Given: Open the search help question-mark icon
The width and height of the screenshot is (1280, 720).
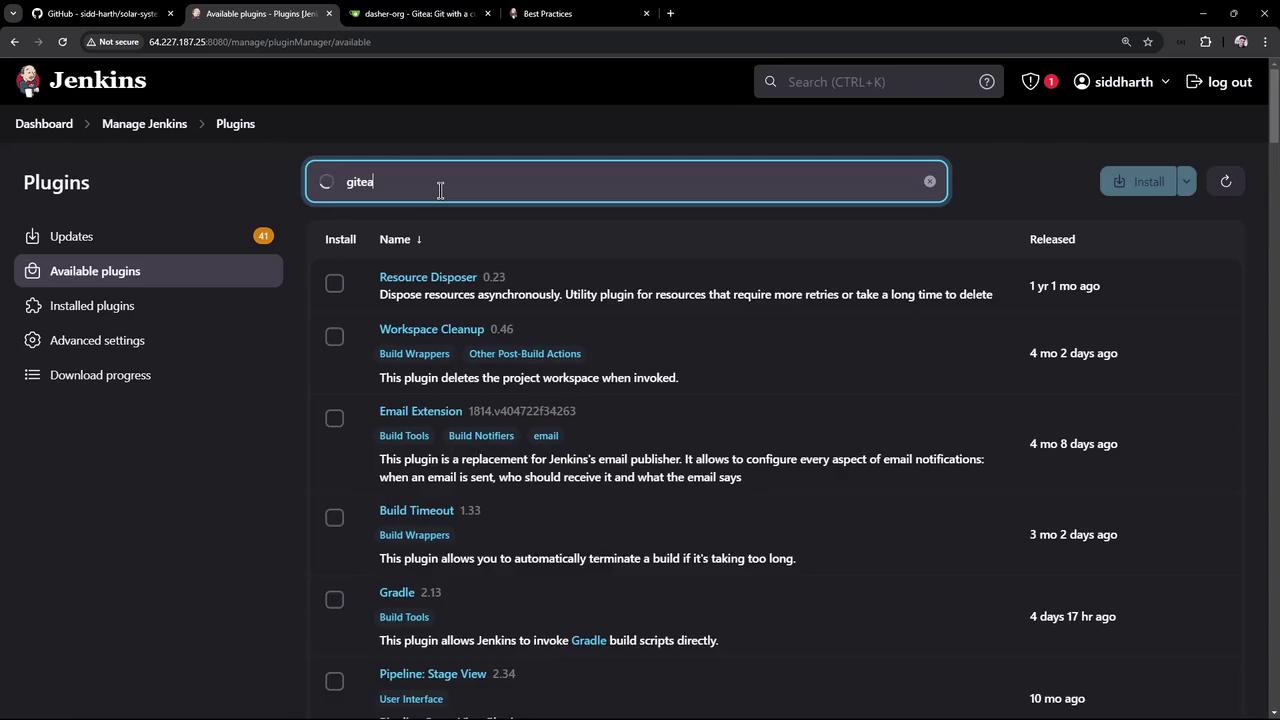Looking at the screenshot, I should [x=987, y=82].
